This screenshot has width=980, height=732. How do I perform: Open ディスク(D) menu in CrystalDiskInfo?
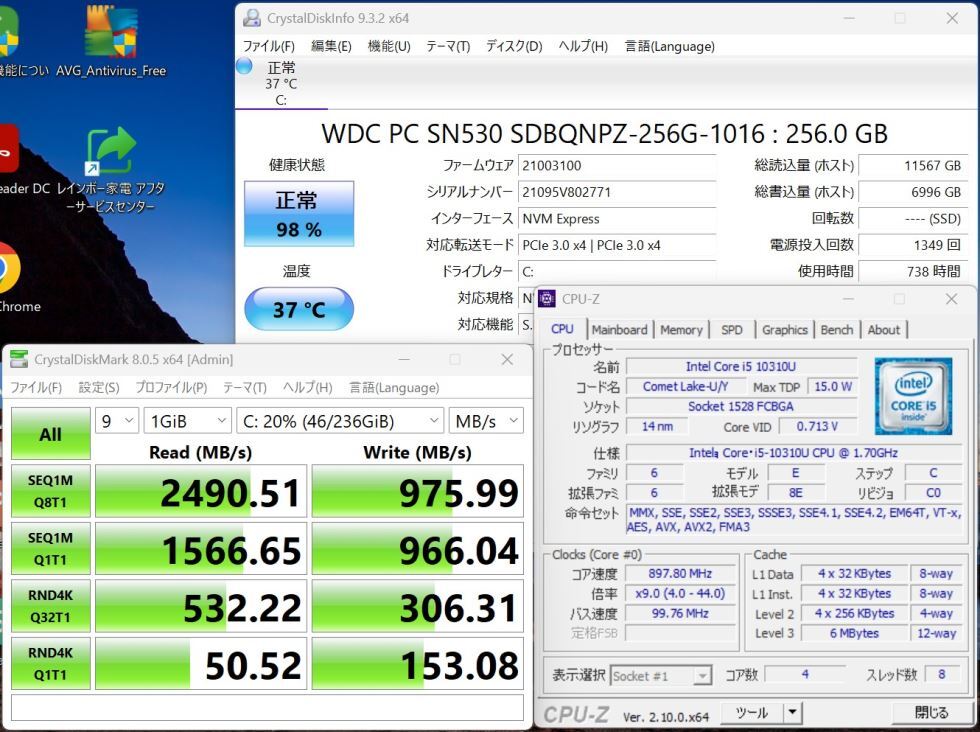coord(514,46)
